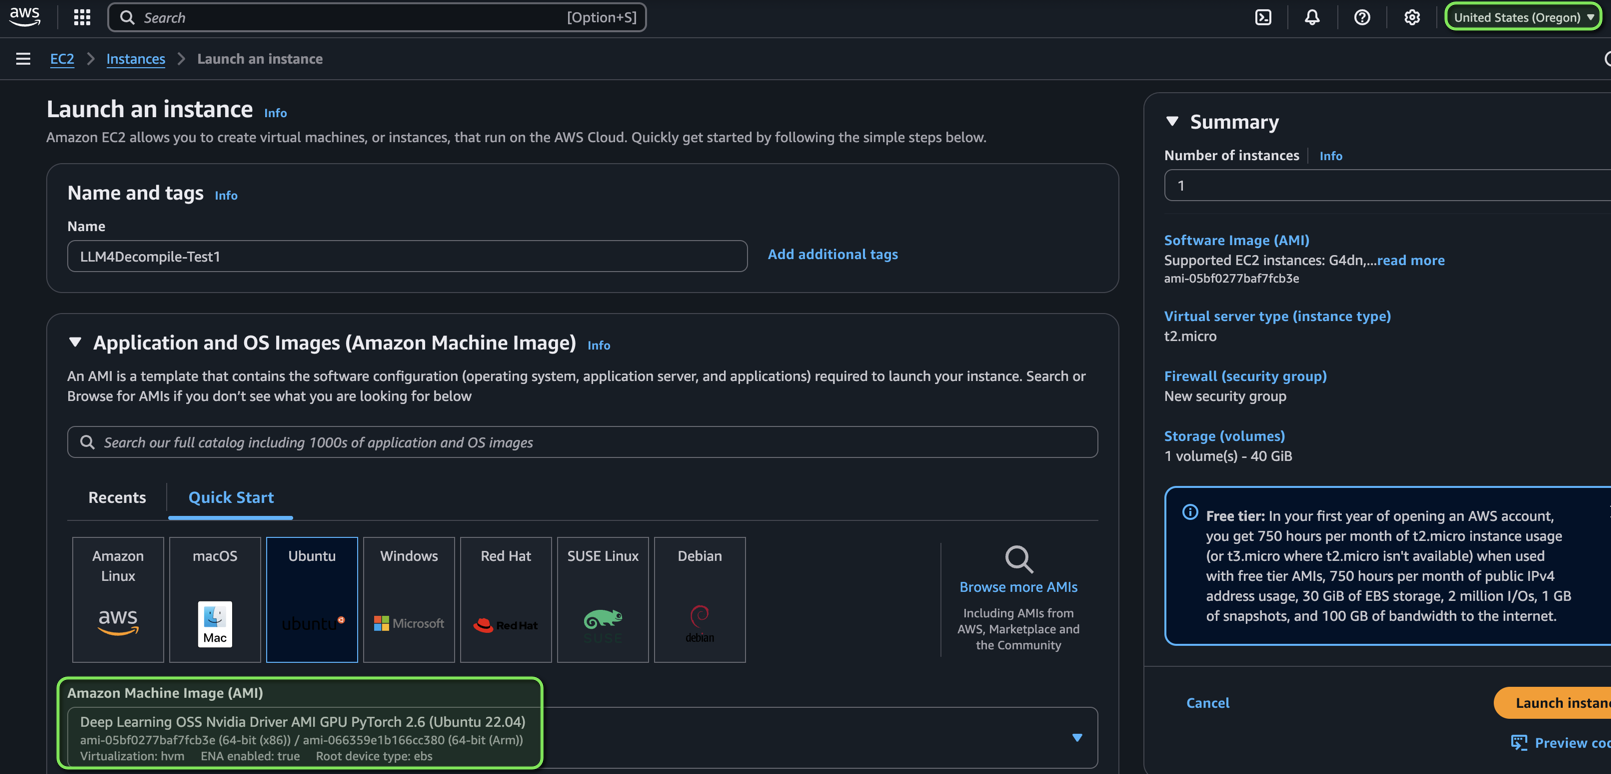Collapse the Summary panel
This screenshot has width=1611, height=774.
click(x=1172, y=121)
